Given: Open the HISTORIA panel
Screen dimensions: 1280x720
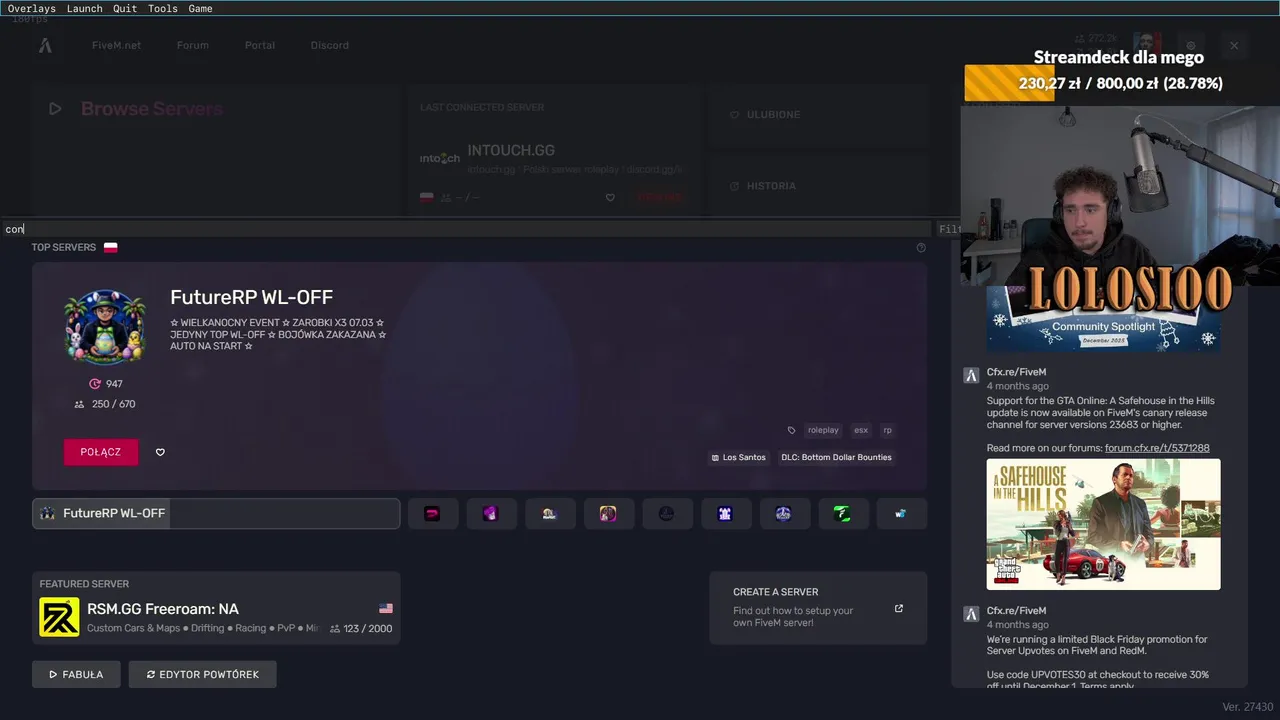Looking at the screenshot, I should 819,186.
